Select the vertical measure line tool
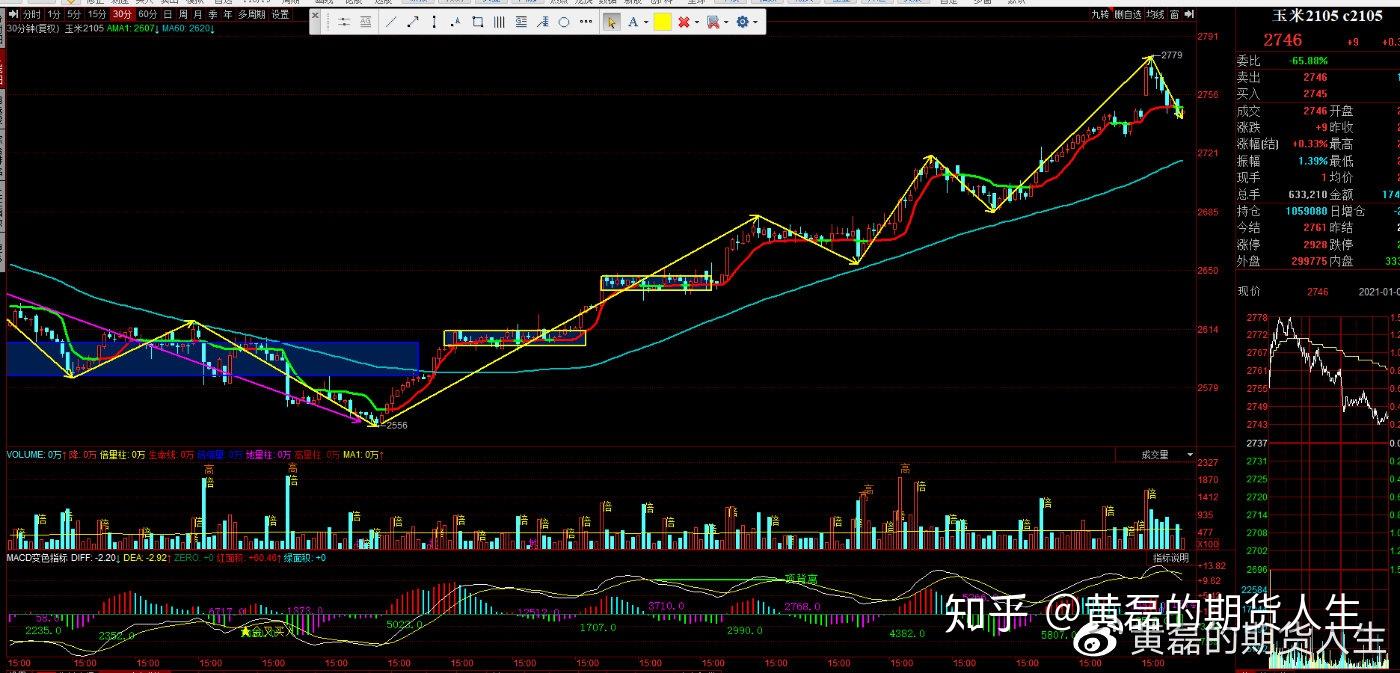This screenshot has height=673, width=1400. click(436, 22)
